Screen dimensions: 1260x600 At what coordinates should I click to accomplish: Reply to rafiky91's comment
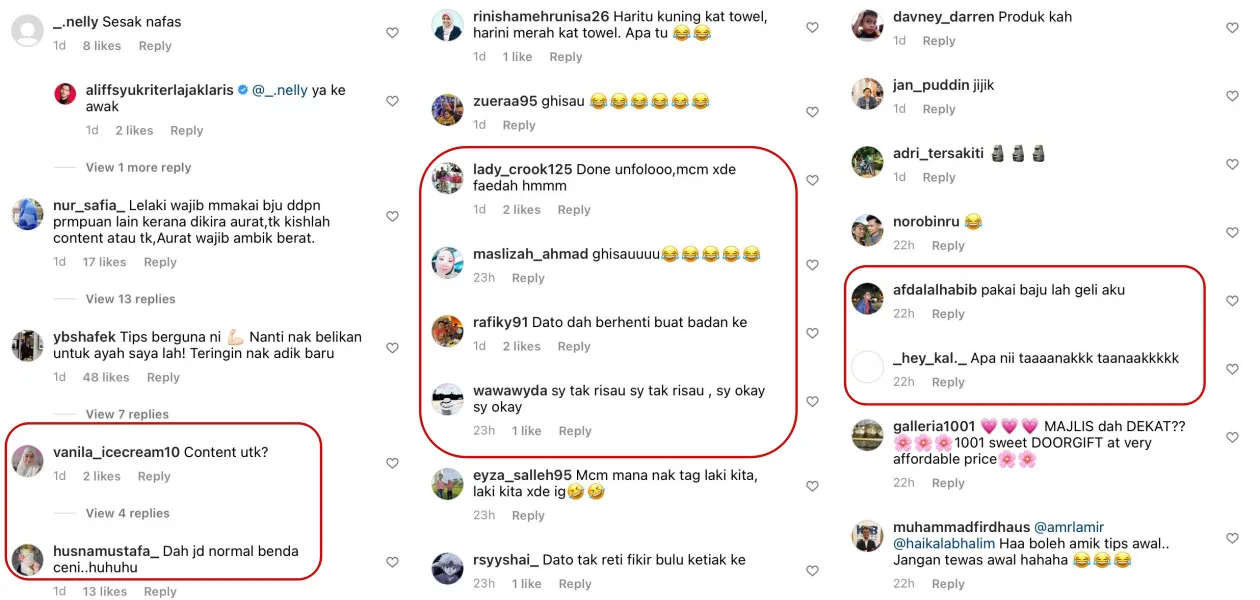pyautogui.click(x=574, y=346)
